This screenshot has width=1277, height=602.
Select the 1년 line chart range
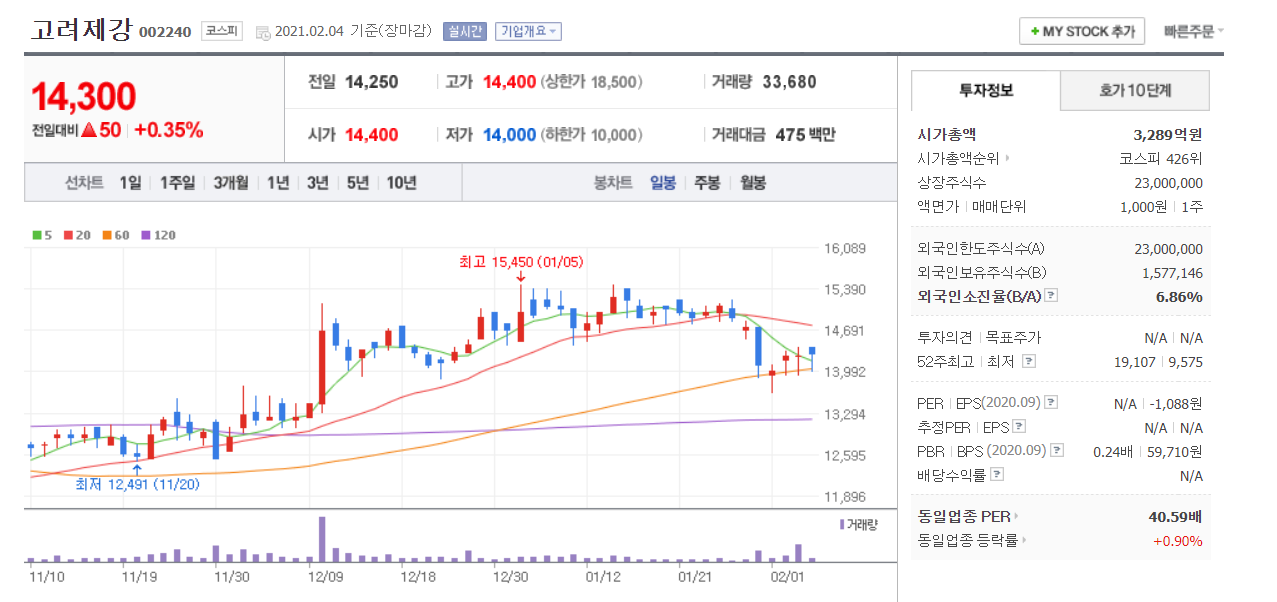[x=278, y=183]
